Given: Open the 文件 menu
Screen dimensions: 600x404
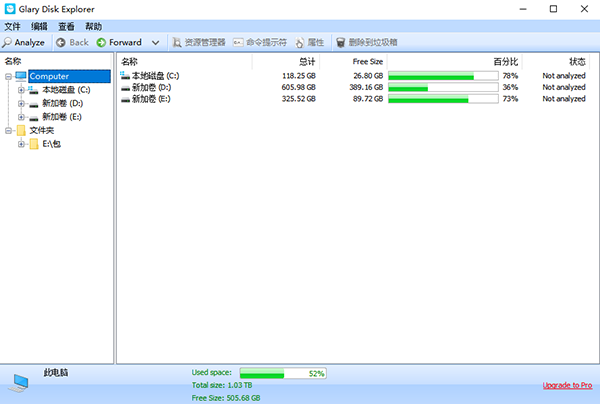Looking at the screenshot, I should pyautogui.click(x=12, y=26).
